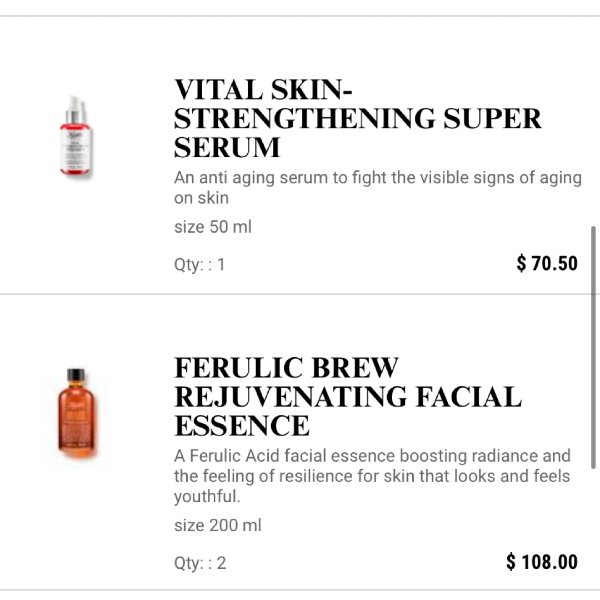This screenshot has height=600, width=600.
Task: Click the word ESSENCE ending second title
Action: tap(241, 426)
